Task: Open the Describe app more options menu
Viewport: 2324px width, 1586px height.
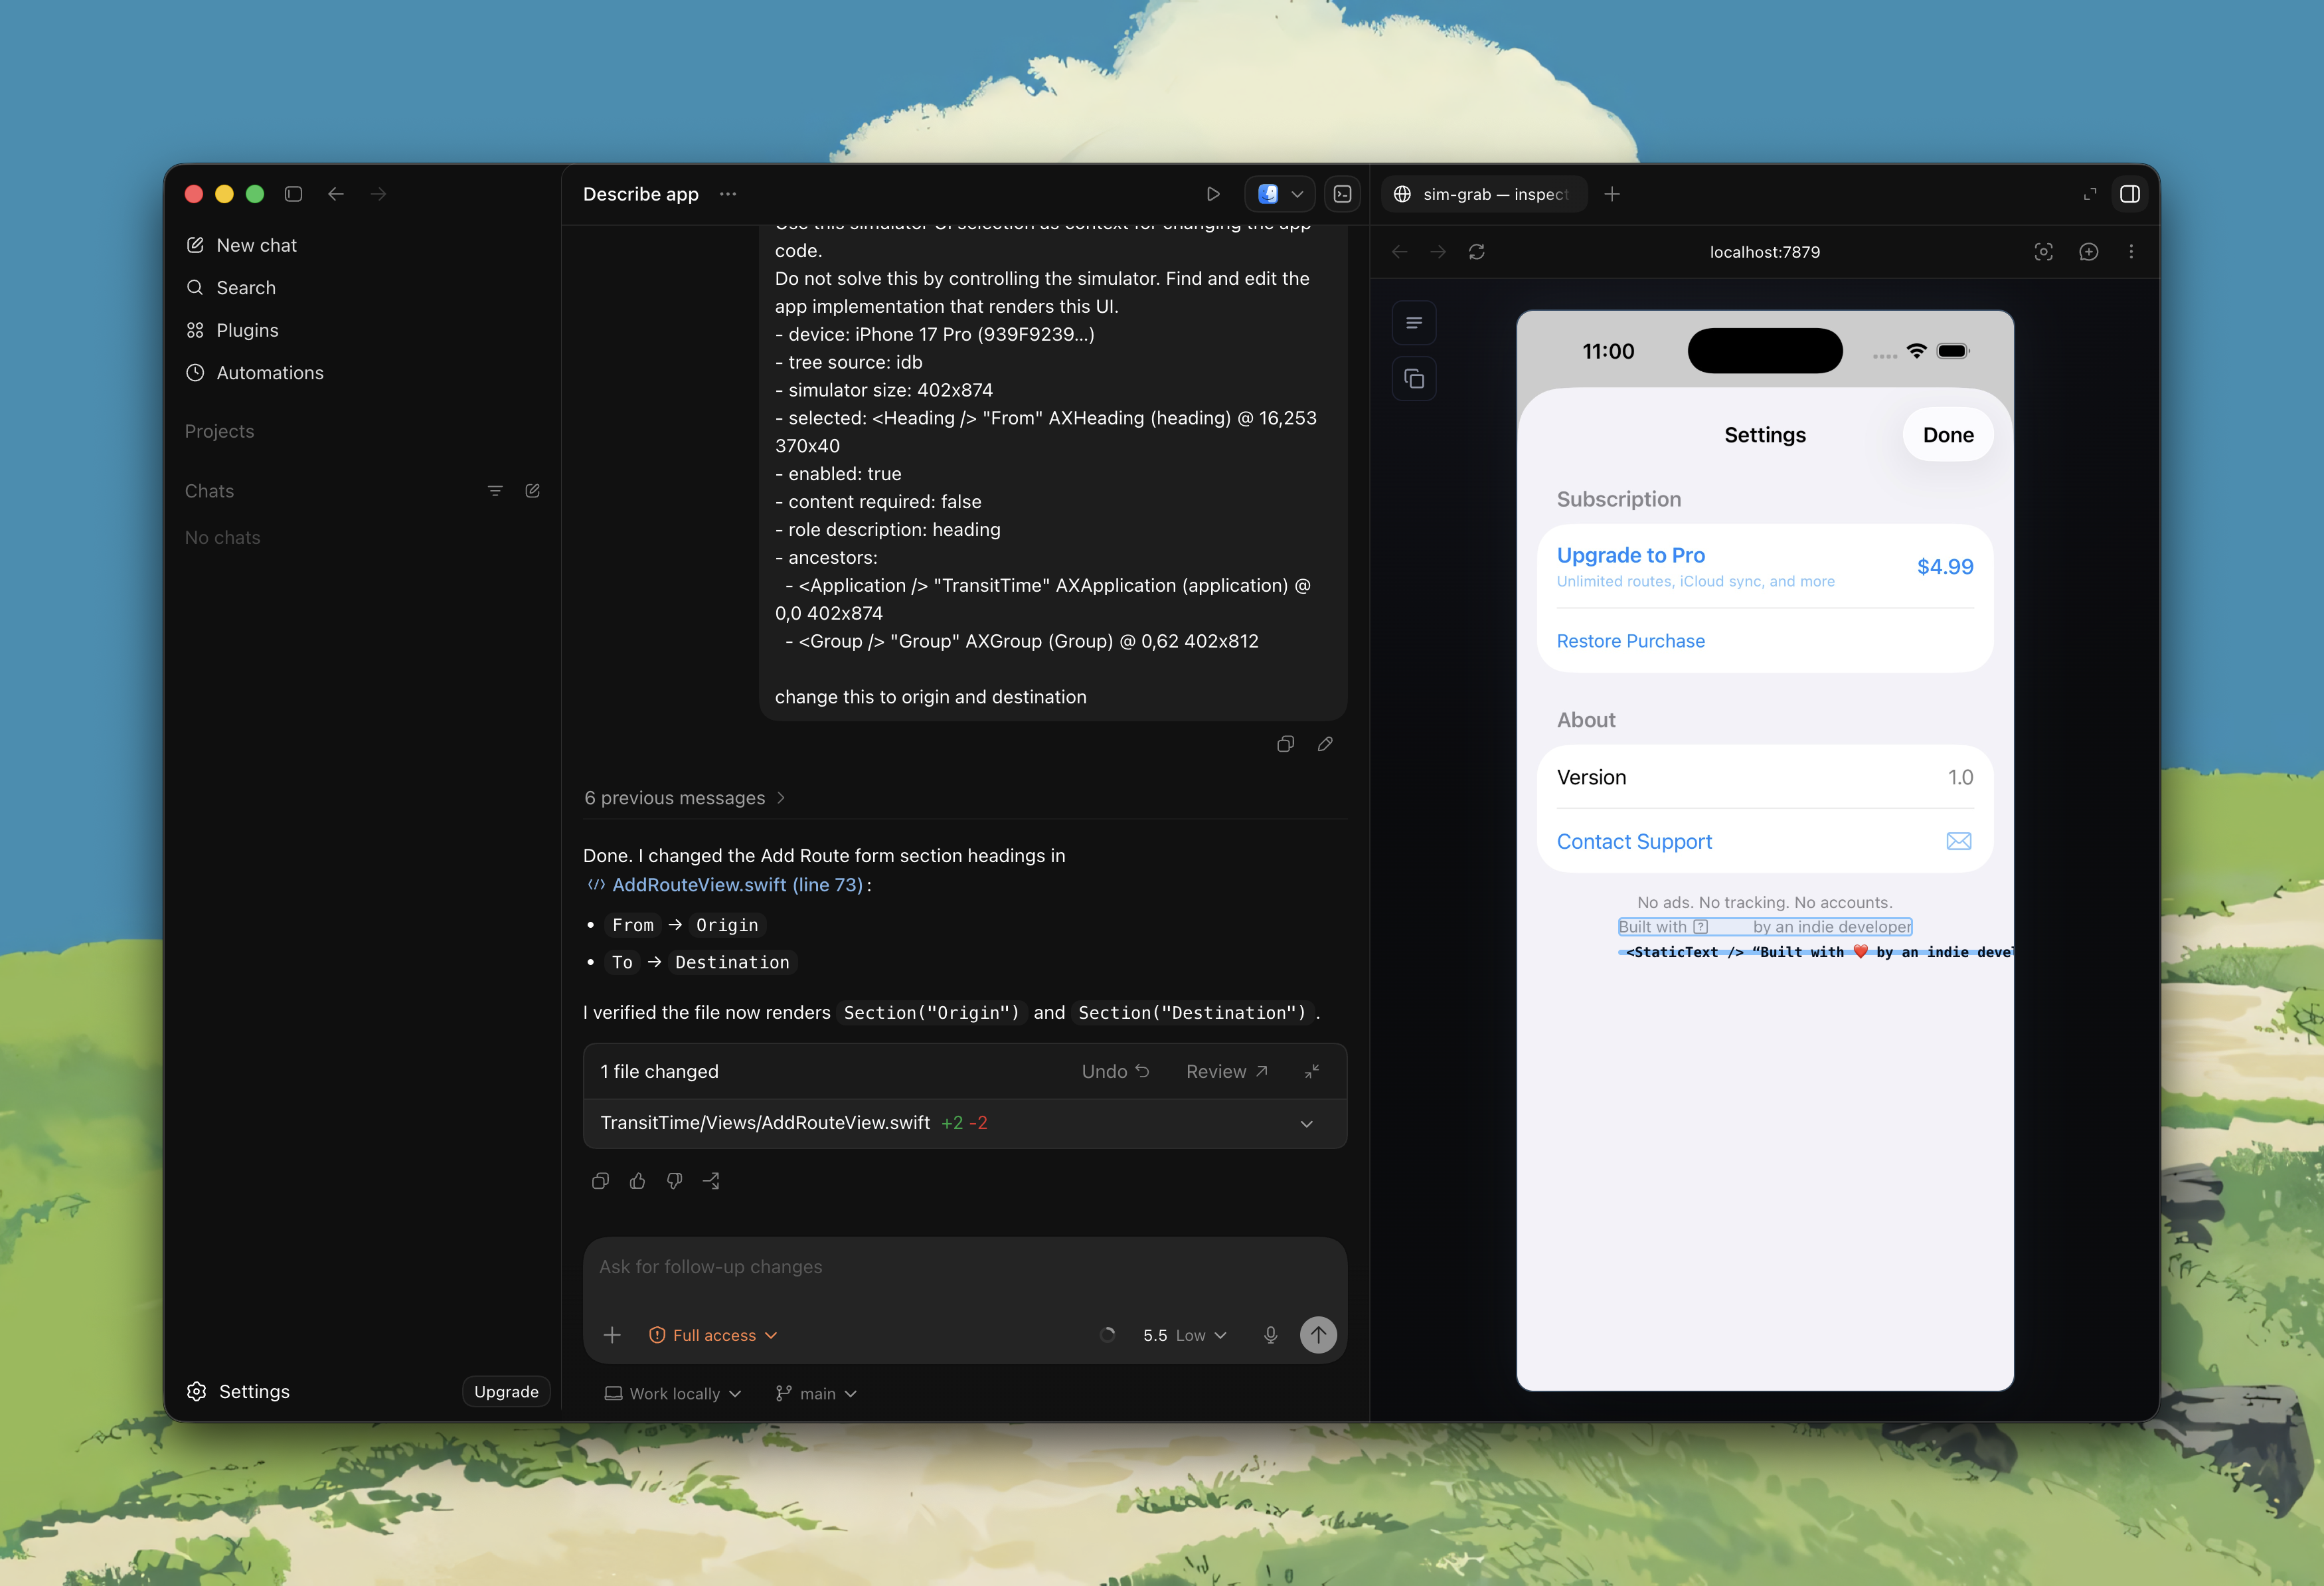Action: pyautogui.click(x=728, y=194)
